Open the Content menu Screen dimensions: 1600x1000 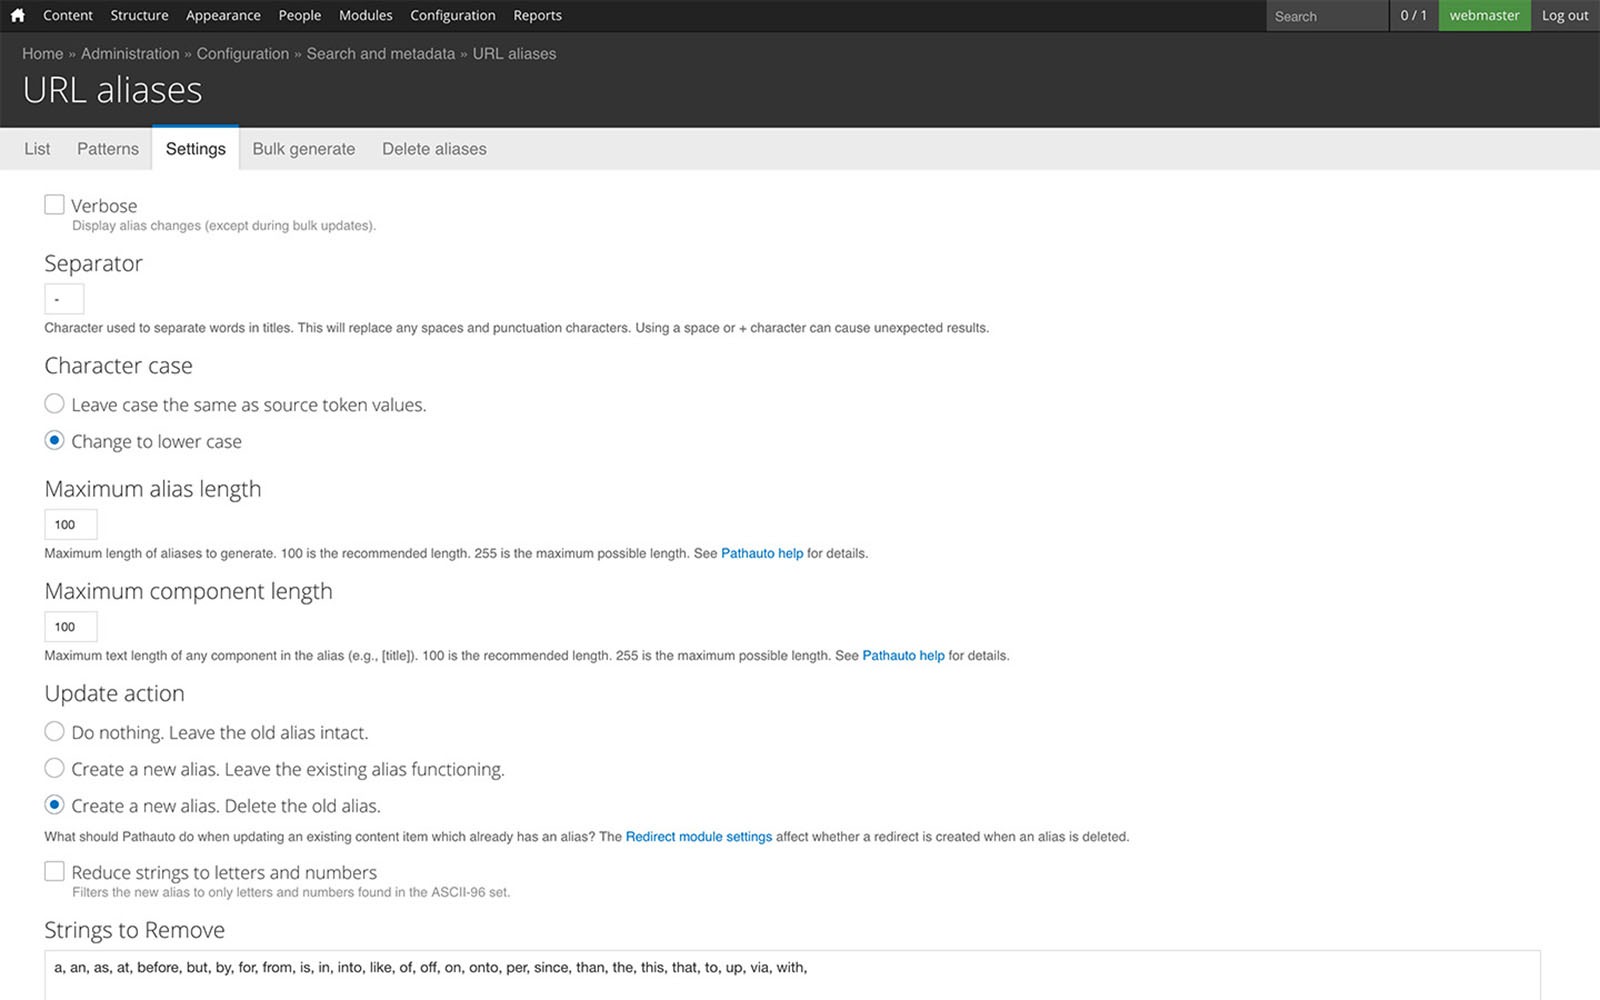click(68, 15)
